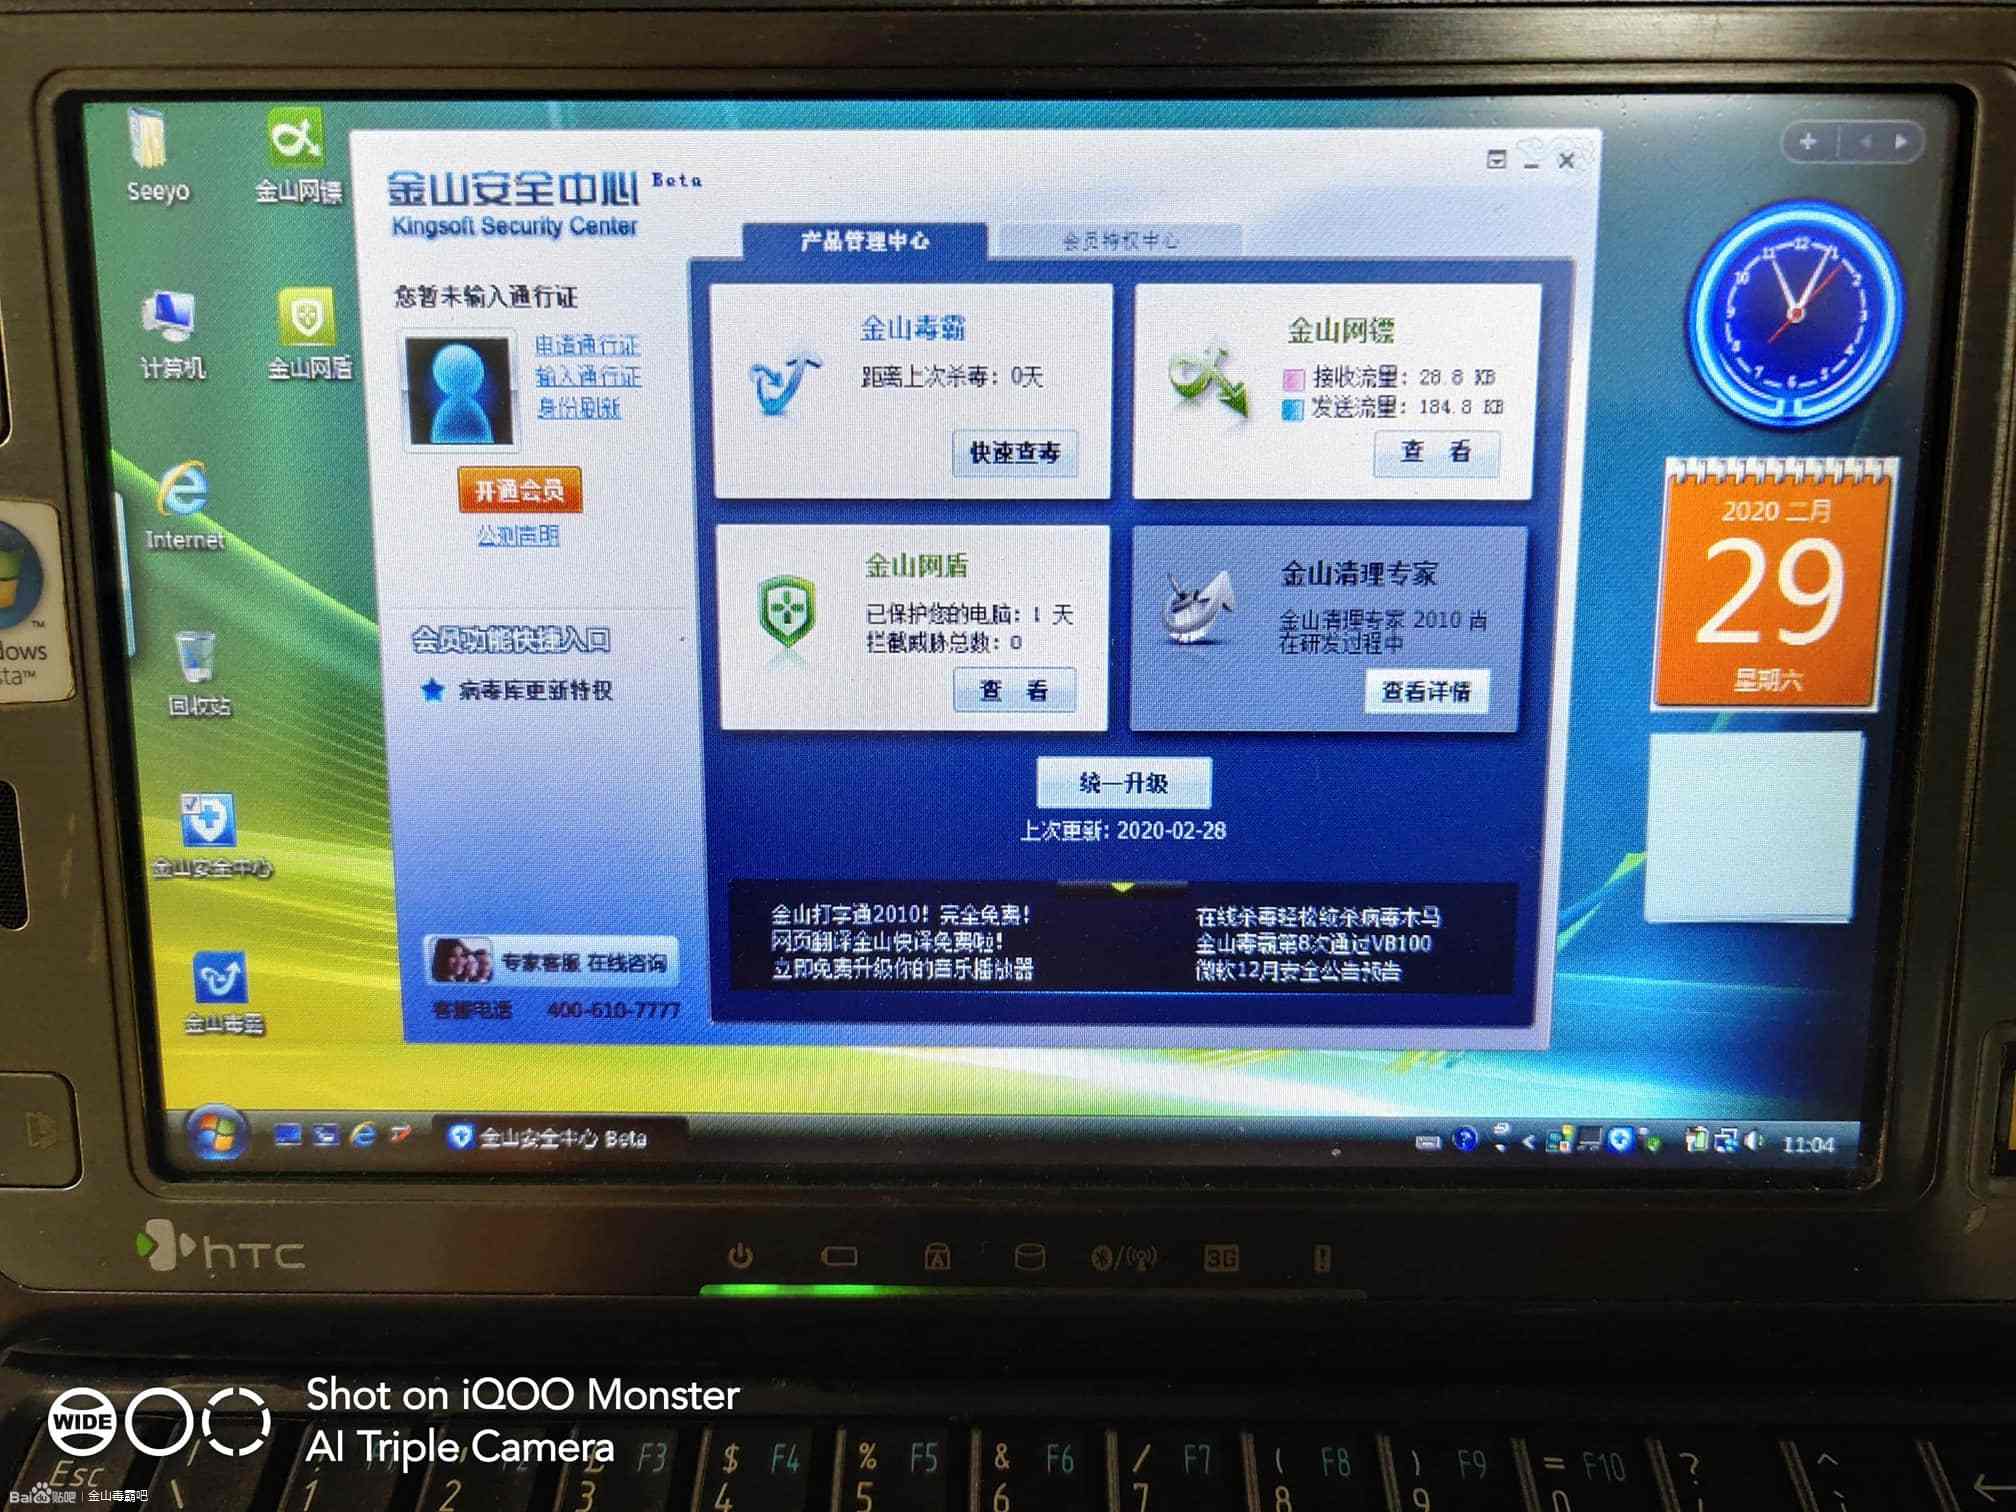The image size is (2016, 1512).
Task: Open the 申请通行证 link
Action: tap(587, 345)
